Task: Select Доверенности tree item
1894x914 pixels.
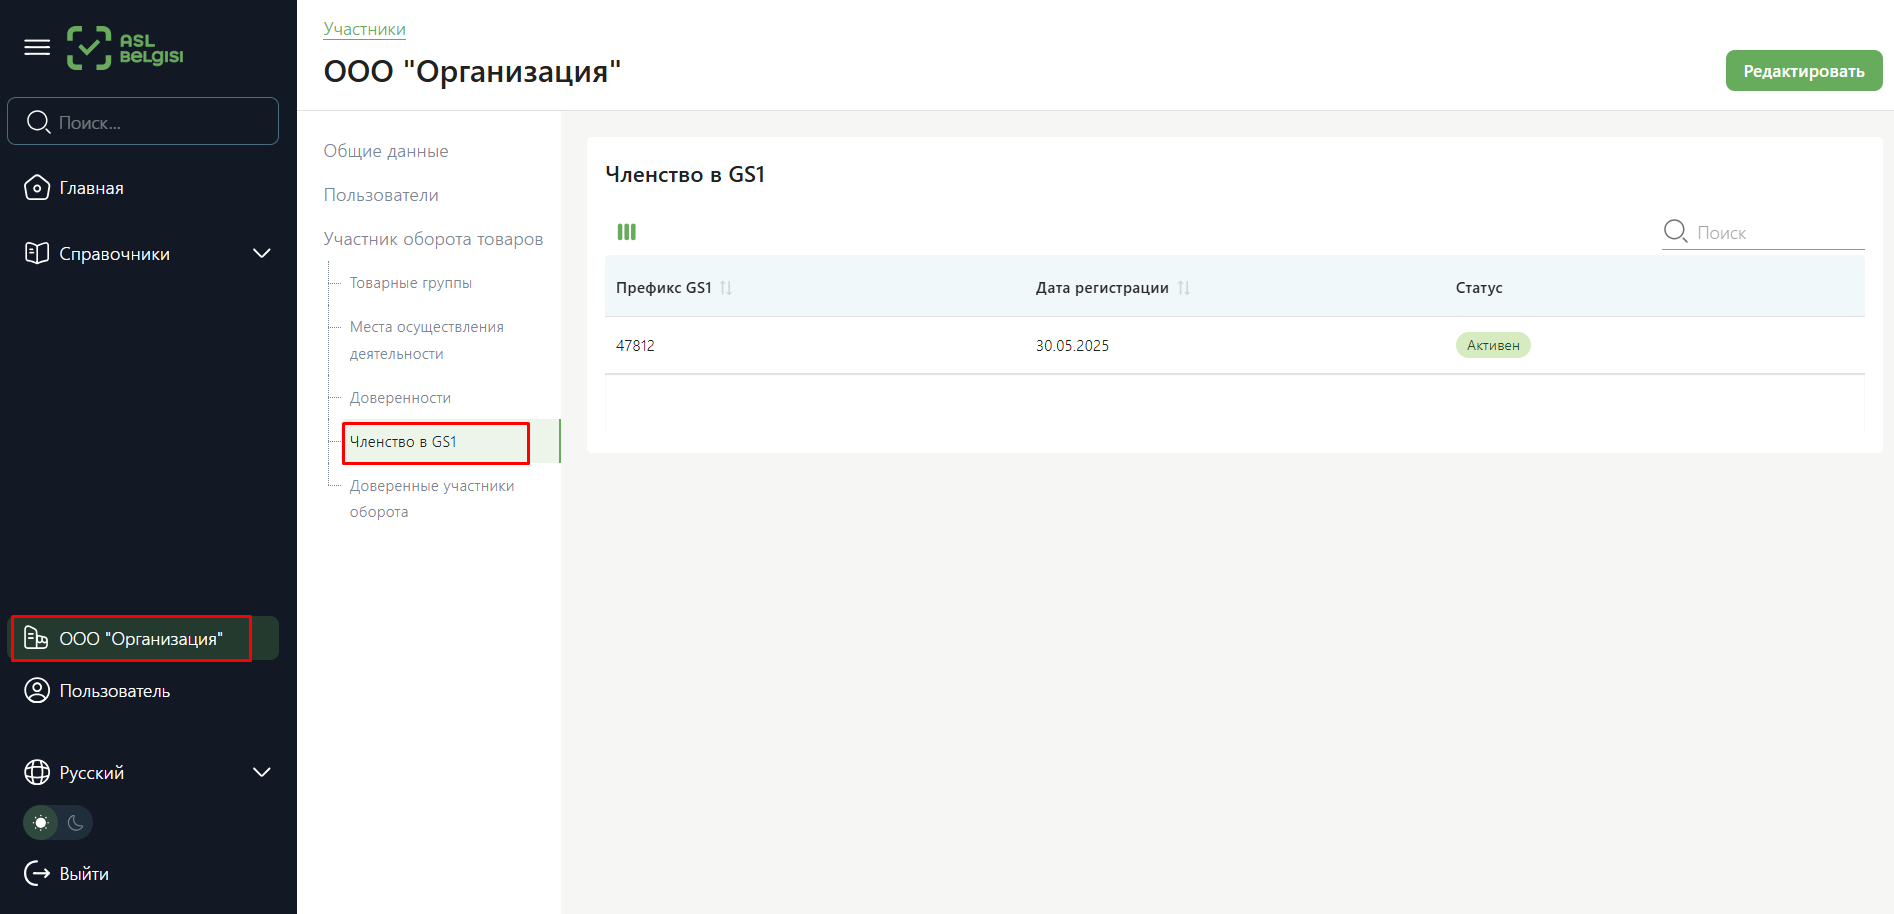Action: pos(400,398)
